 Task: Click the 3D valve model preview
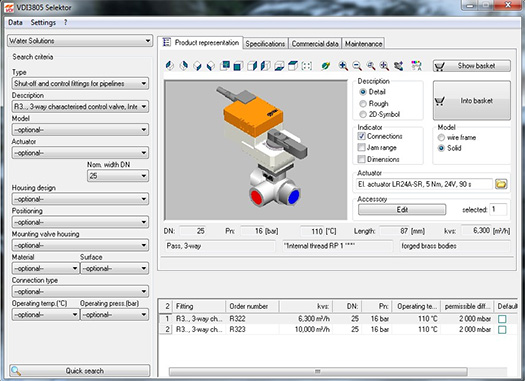click(x=256, y=150)
